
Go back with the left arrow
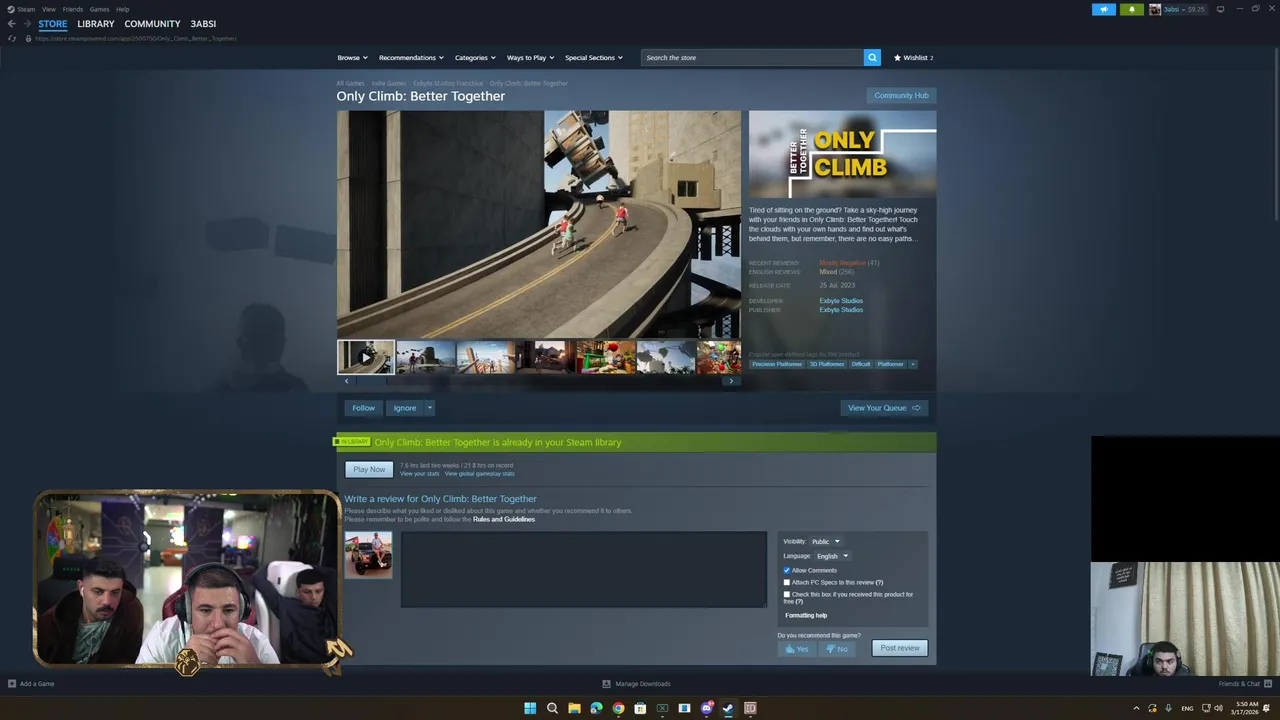tap(12, 24)
